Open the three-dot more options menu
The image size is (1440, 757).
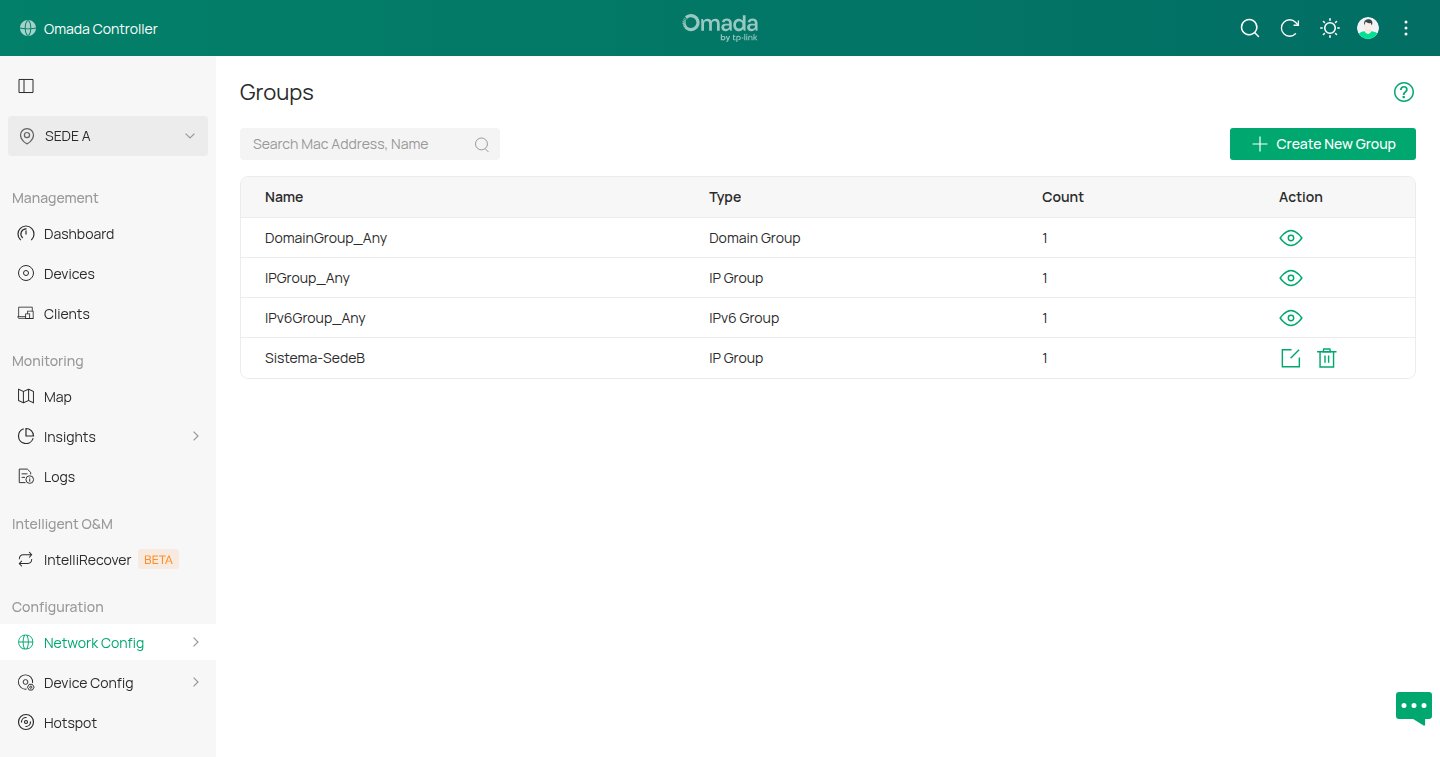1406,28
